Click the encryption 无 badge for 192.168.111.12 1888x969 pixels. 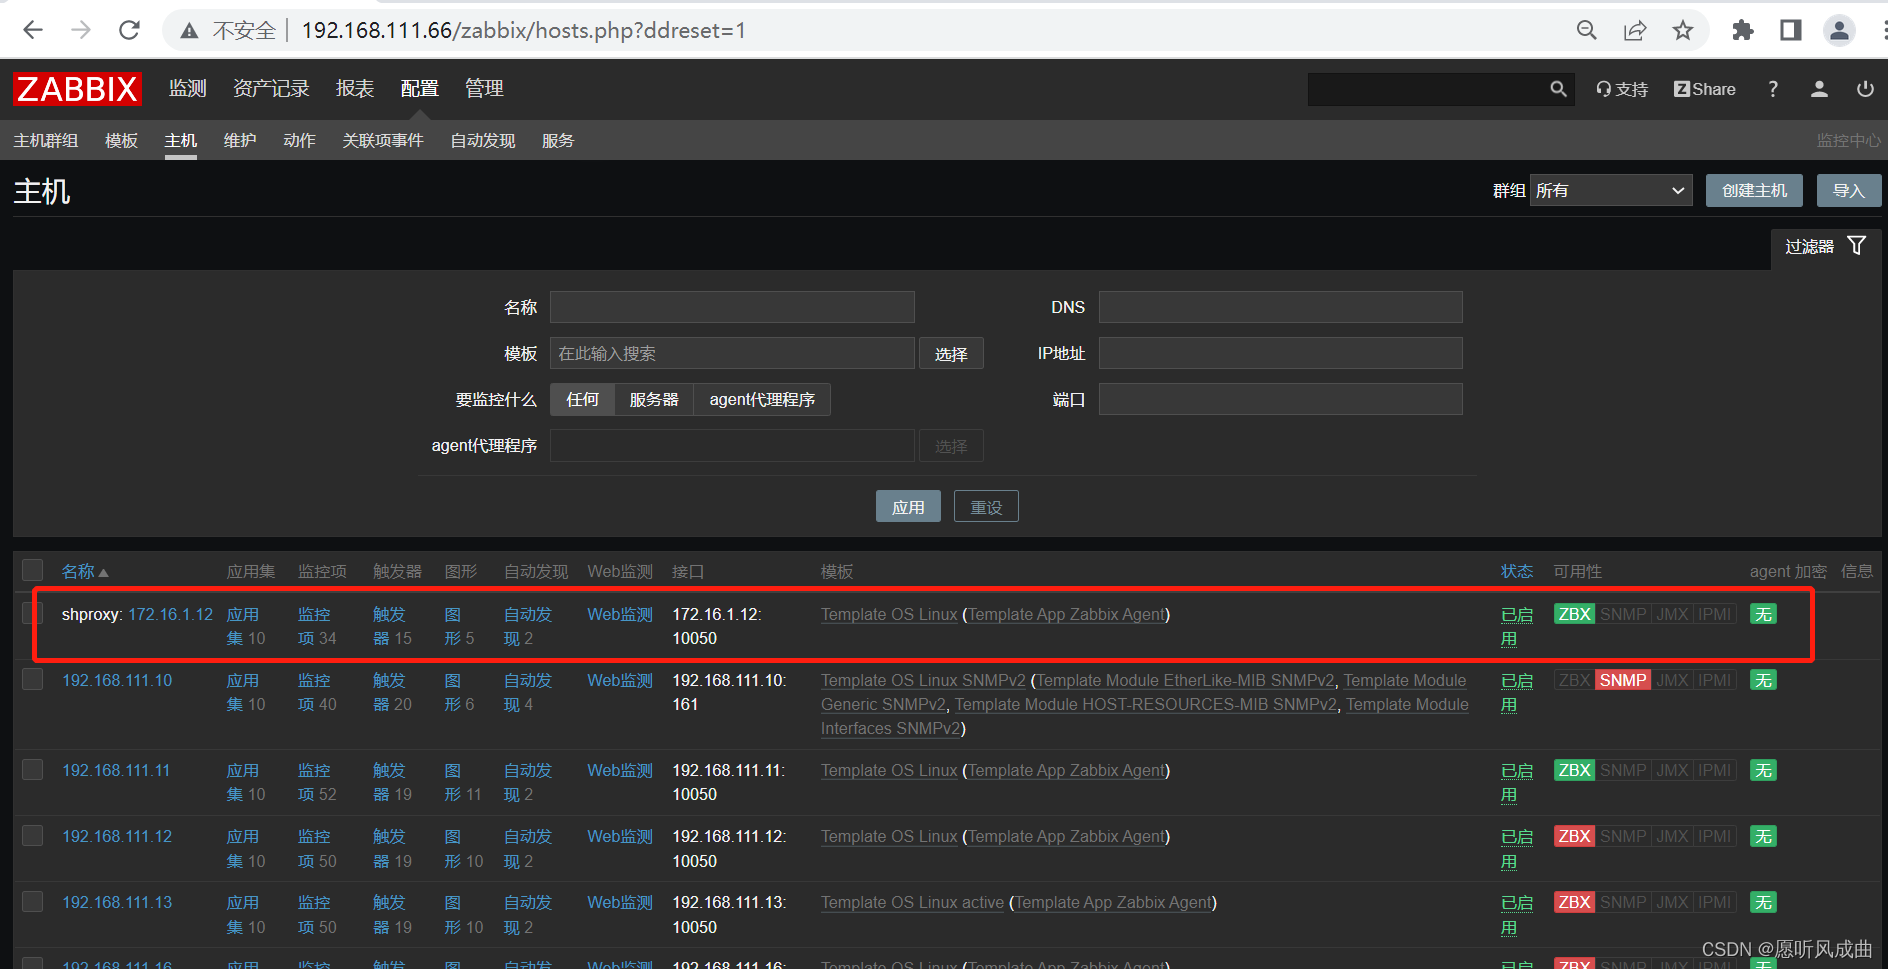[1763, 836]
